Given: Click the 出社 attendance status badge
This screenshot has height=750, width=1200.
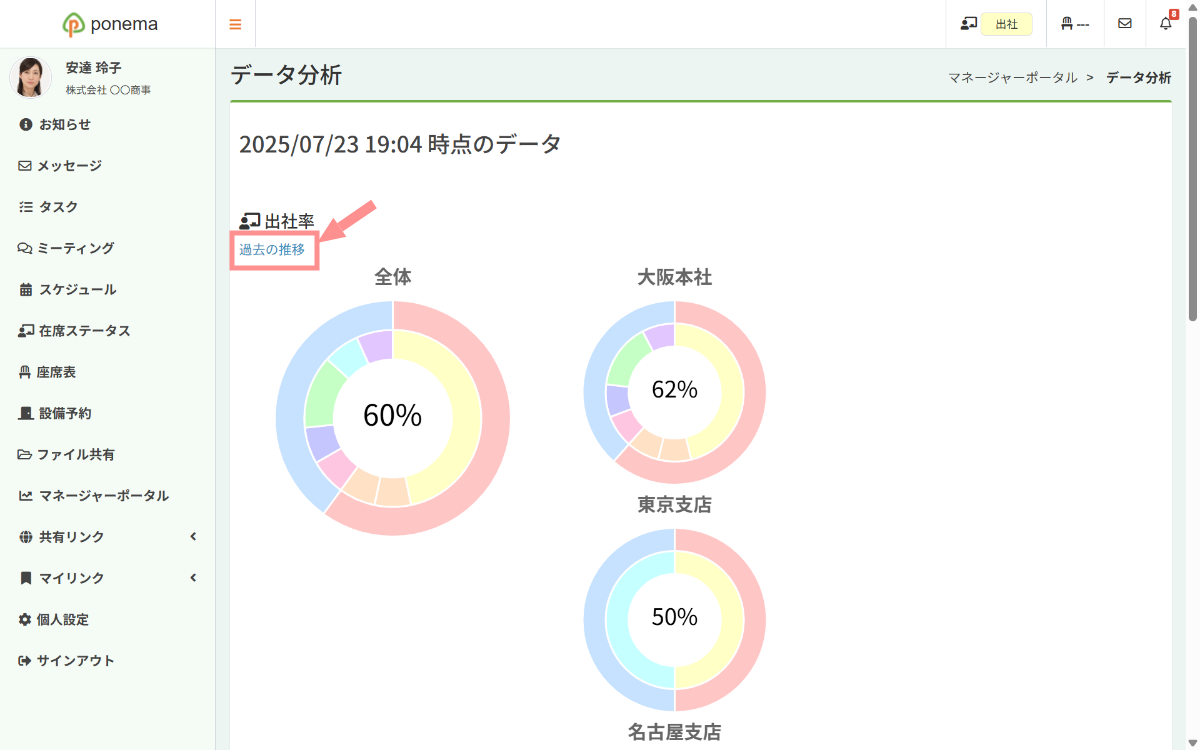Looking at the screenshot, I should click(x=1006, y=24).
